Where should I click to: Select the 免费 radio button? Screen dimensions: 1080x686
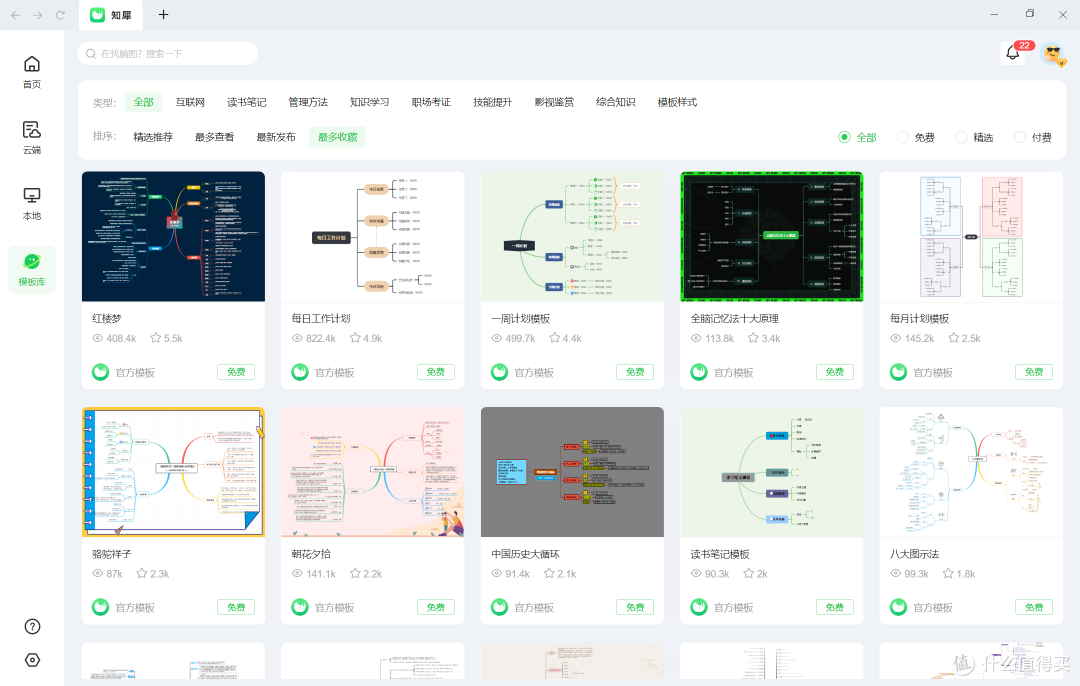click(x=903, y=137)
